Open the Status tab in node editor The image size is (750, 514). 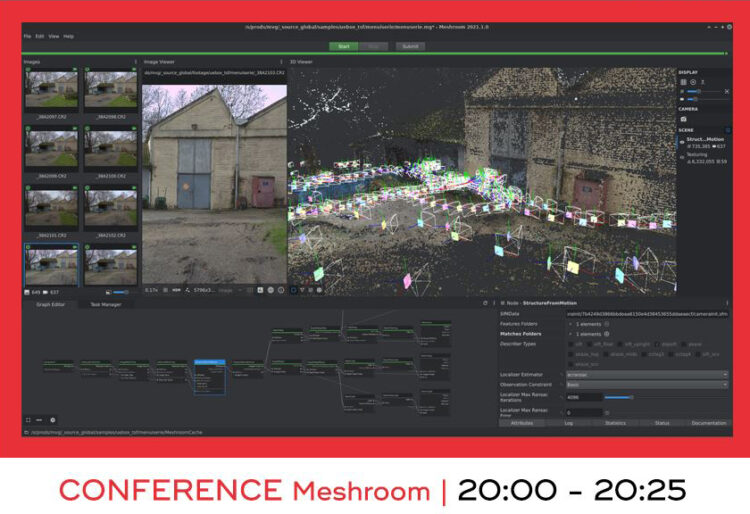coord(662,423)
